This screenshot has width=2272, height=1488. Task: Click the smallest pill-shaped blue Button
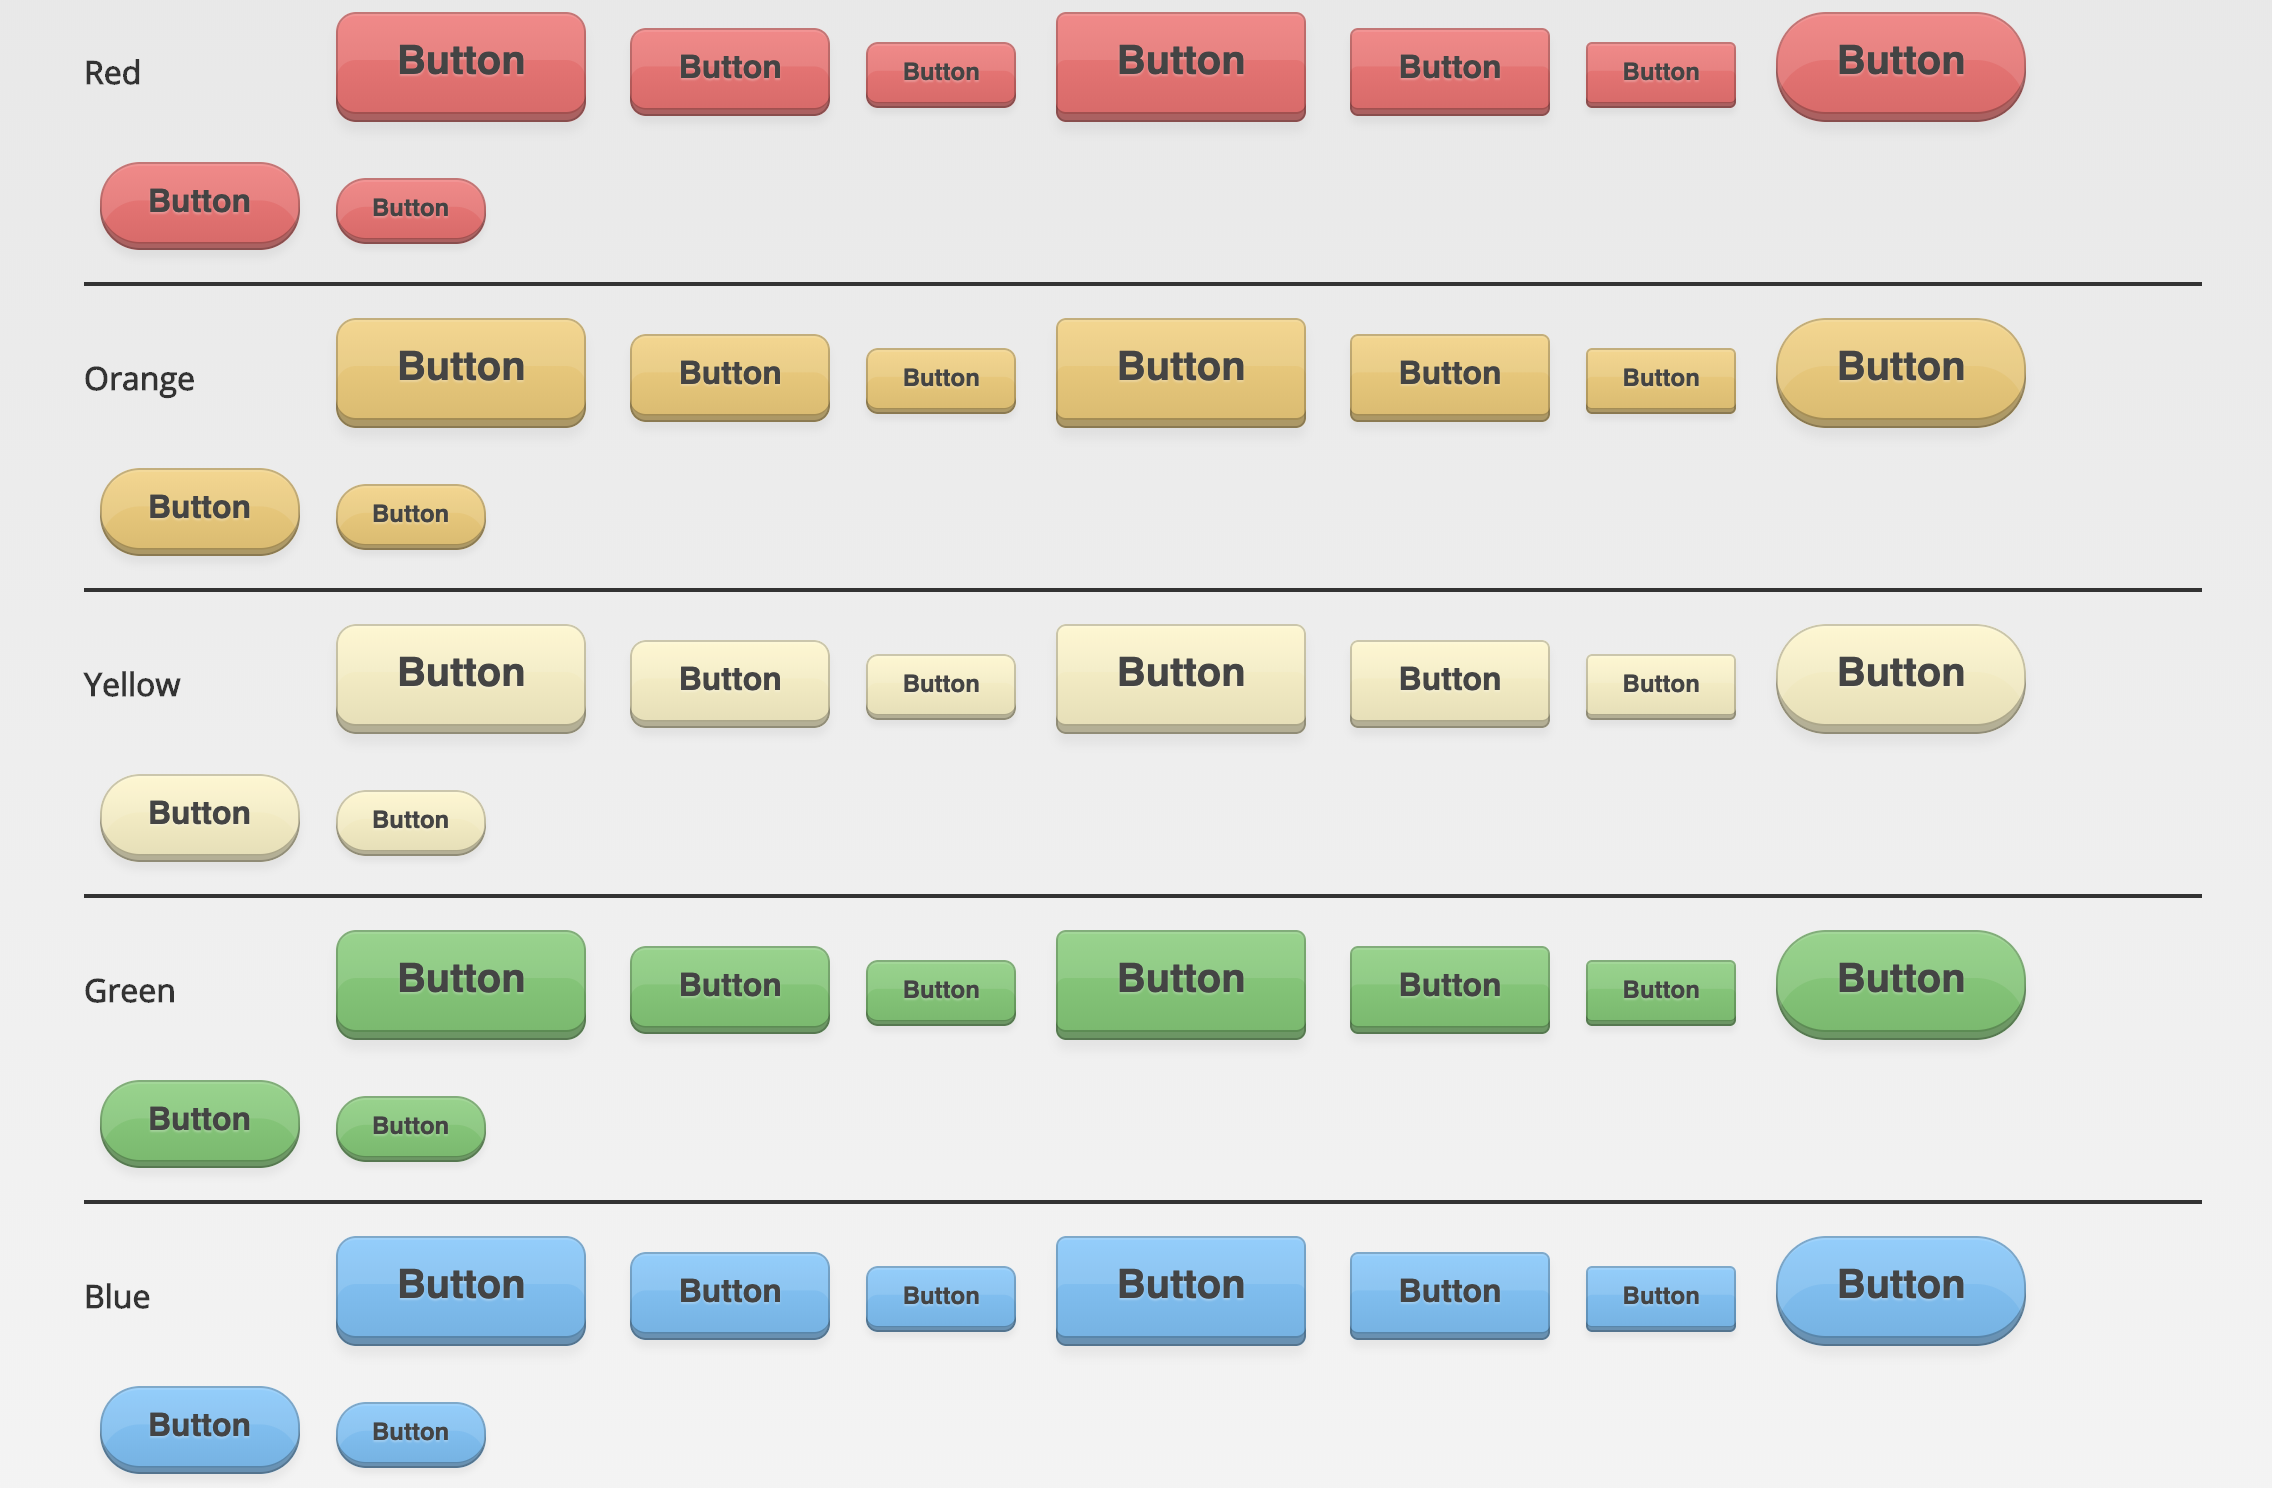pos(411,1434)
